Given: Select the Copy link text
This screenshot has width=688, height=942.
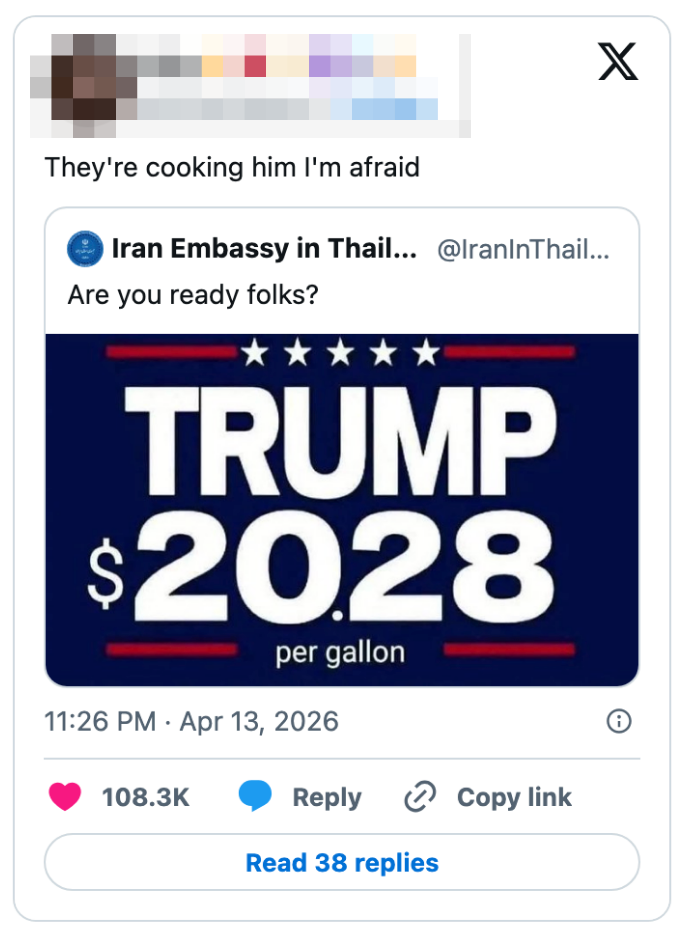Looking at the screenshot, I should (x=514, y=797).
